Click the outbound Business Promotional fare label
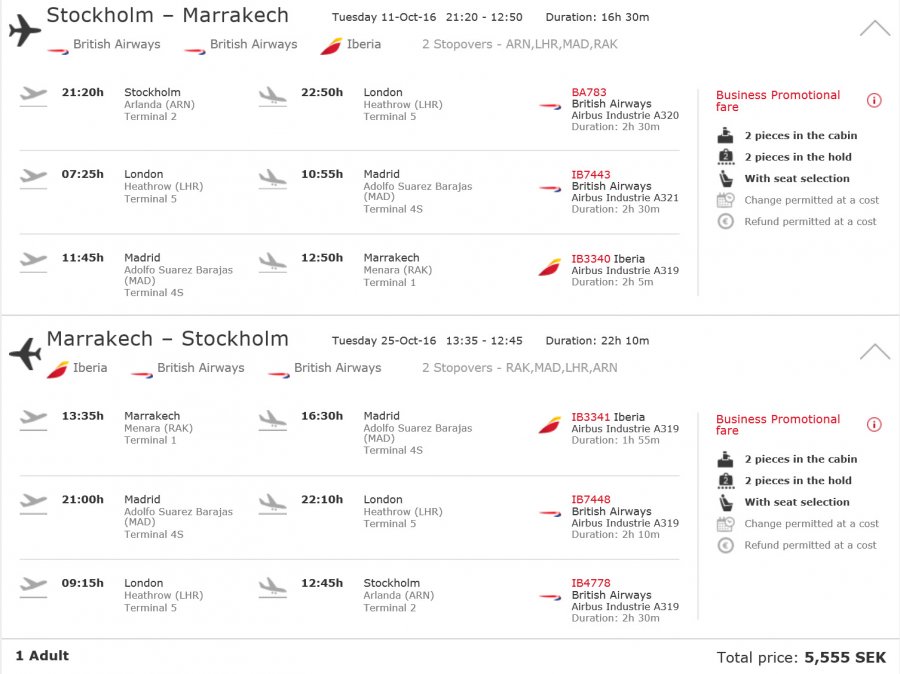Screen dimensions: 900x674 tap(778, 101)
